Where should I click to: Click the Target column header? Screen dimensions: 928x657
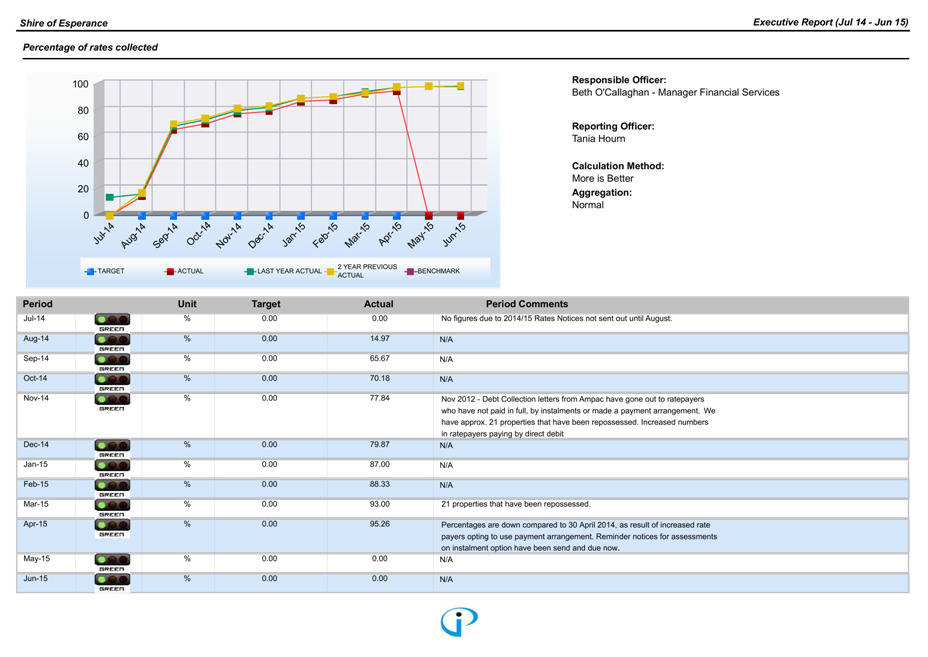pos(266,304)
